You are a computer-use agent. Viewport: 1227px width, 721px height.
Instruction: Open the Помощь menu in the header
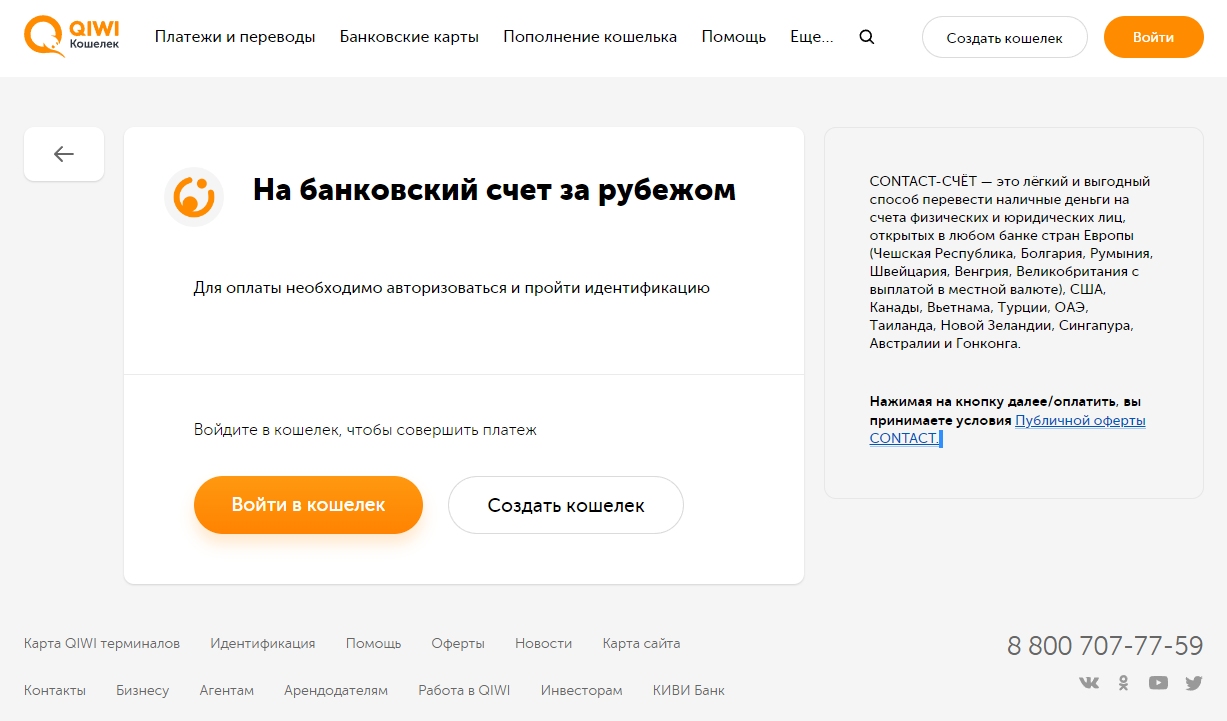pyautogui.click(x=734, y=37)
